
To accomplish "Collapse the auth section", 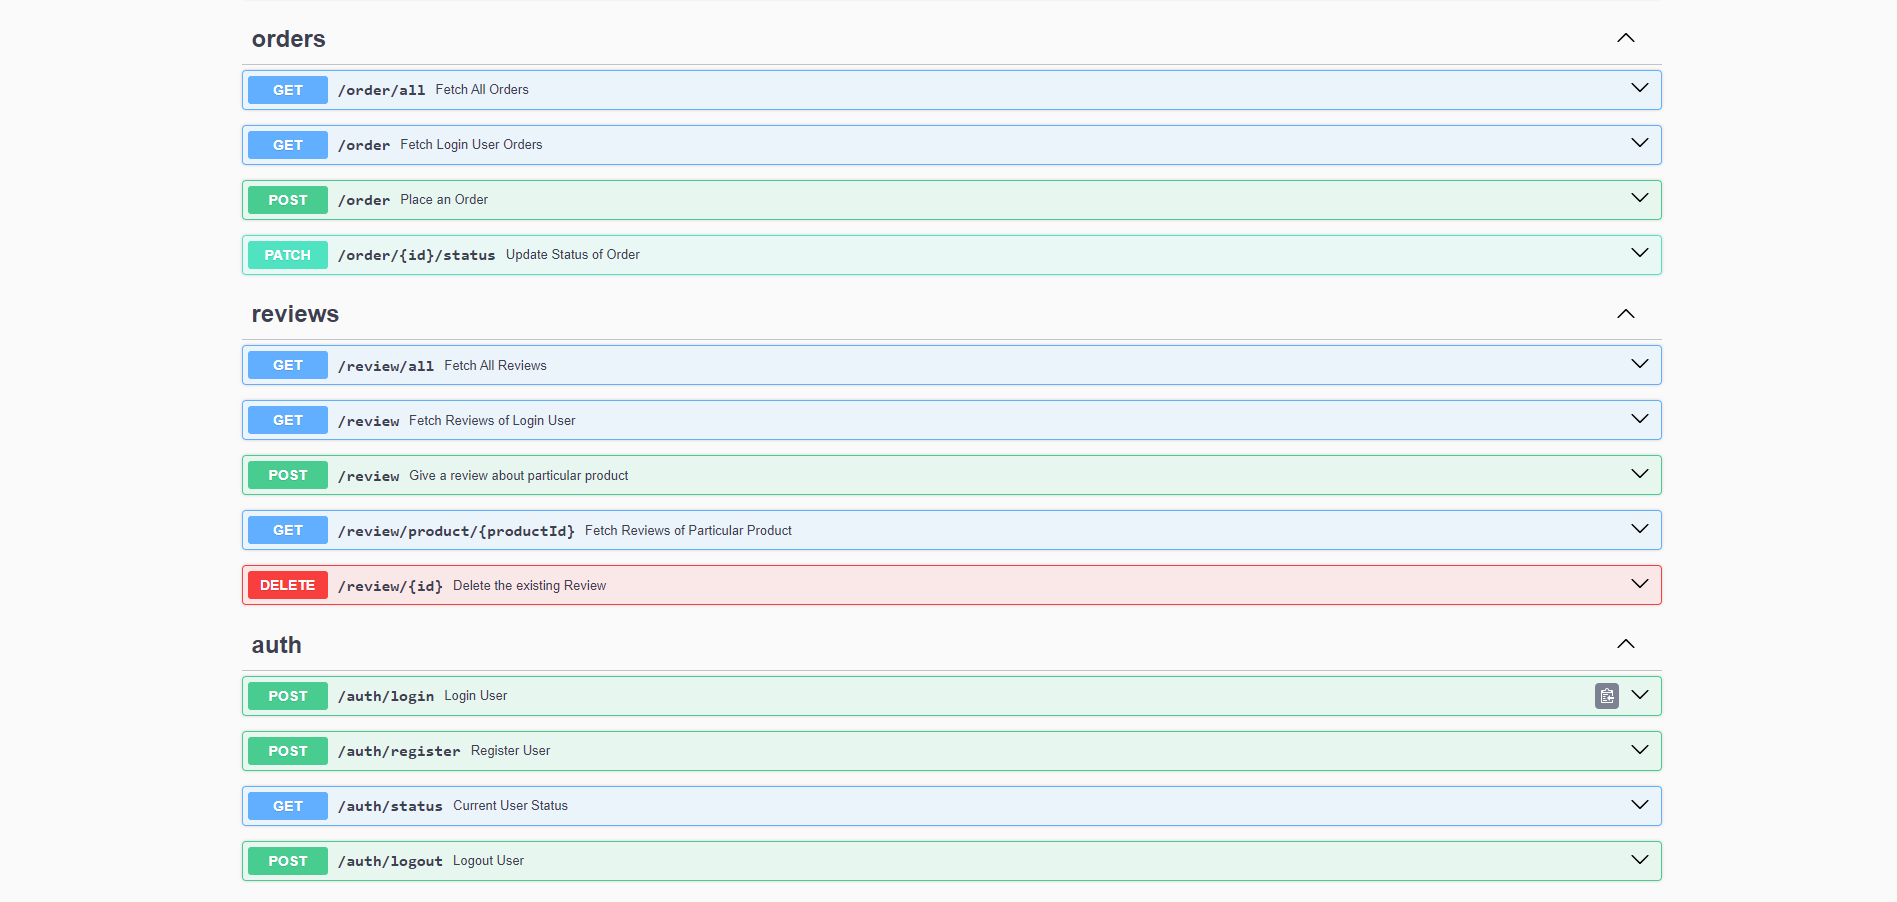I will (1626, 644).
